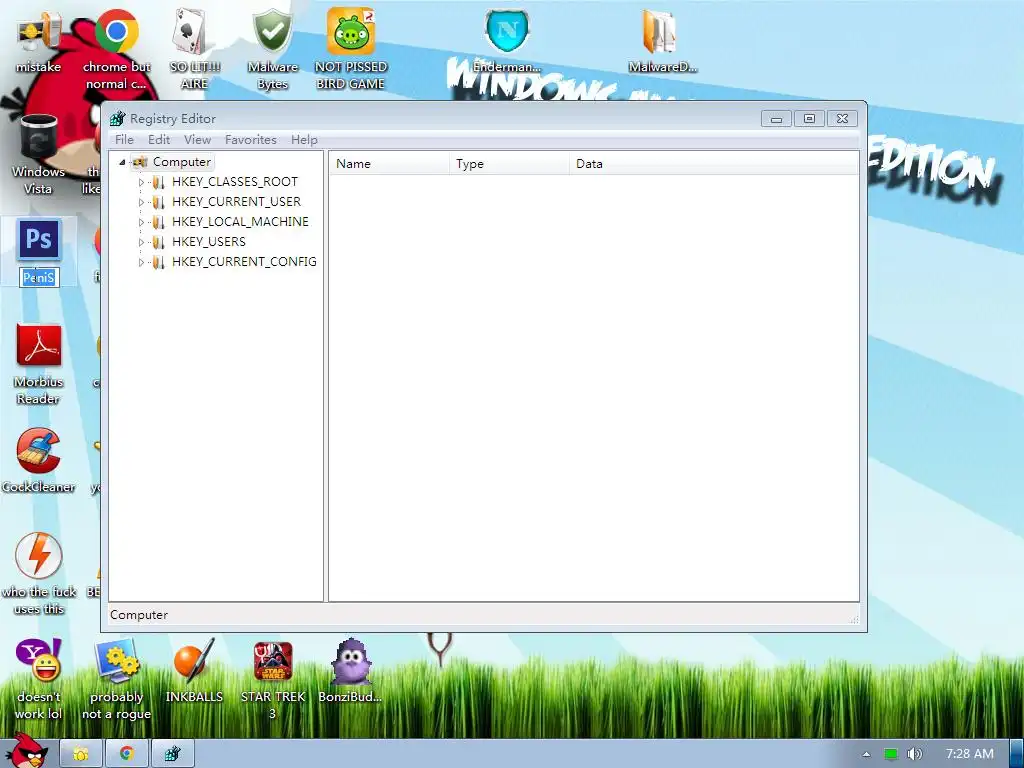The height and width of the screenshot is (768, 1024).
Task: Select the NOT PISSED BIRD GAME icon
Action: click(x=351, y=50)
